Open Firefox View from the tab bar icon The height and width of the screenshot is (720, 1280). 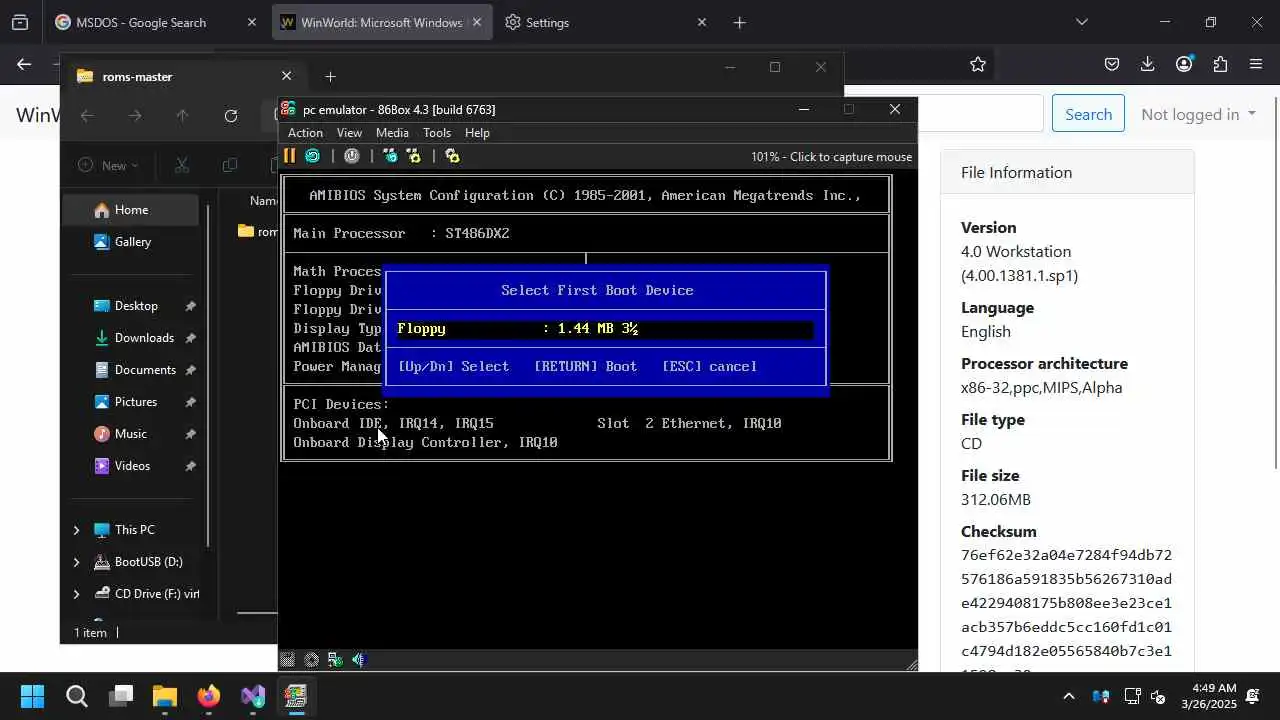pos(20,22)
